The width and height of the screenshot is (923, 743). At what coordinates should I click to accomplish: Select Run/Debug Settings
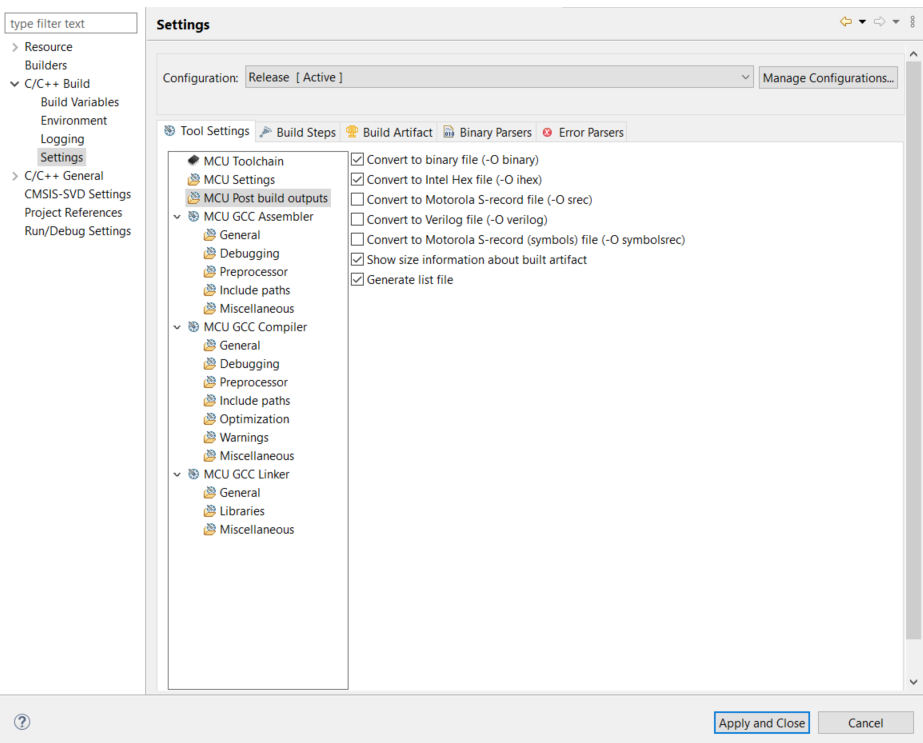[78, 231]
